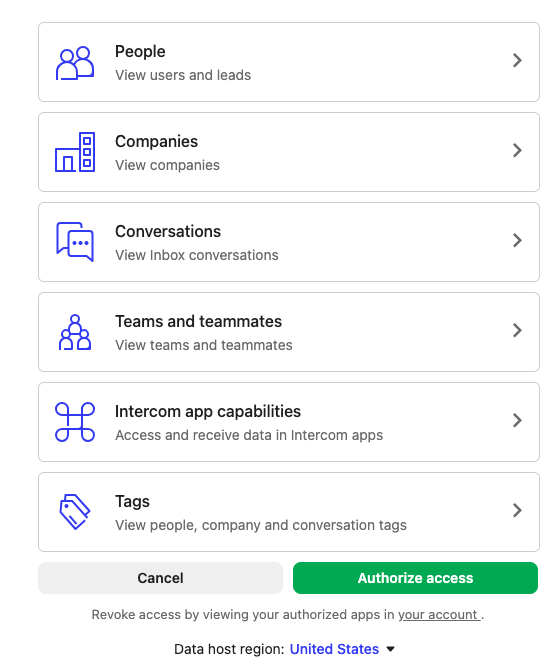Expand the Tags permission chevron
Image resolution: width=556 pixels, height=667 pixels.
tap(517, 510)
